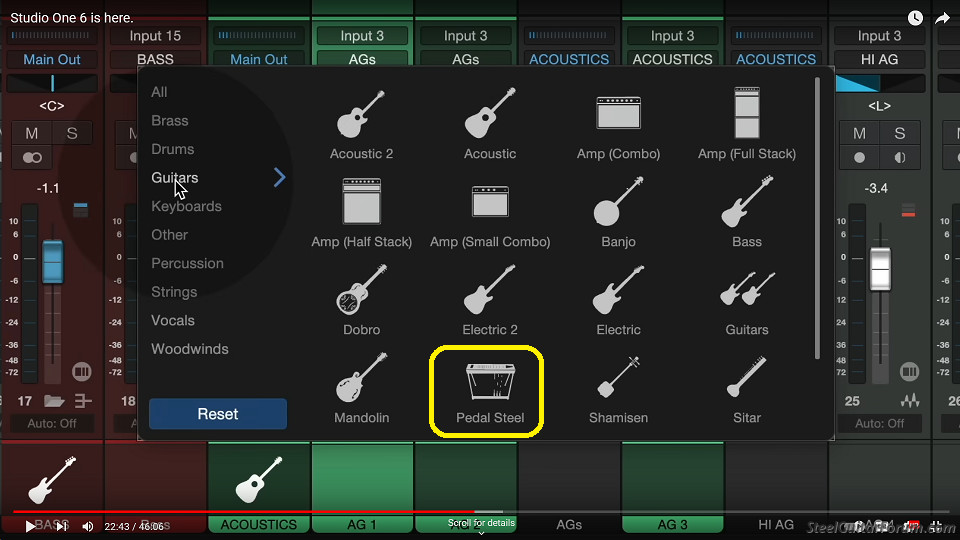
Task: Select the Sitar icon
Action: 746,382
